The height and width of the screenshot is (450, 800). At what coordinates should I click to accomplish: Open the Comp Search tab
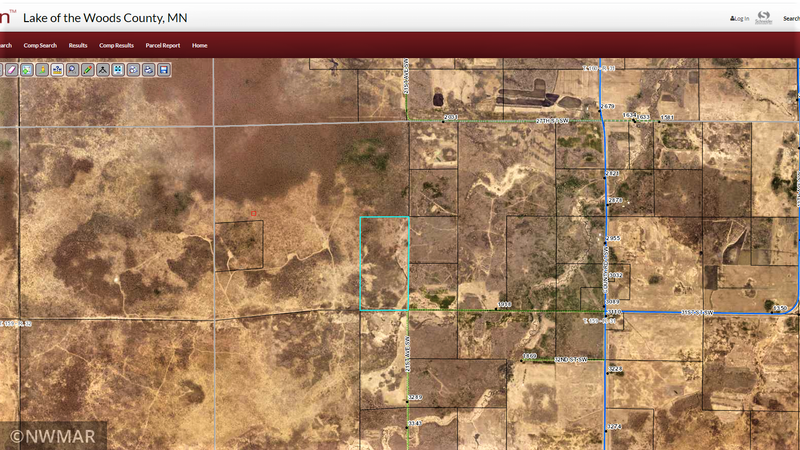click(x=40, y=45)
